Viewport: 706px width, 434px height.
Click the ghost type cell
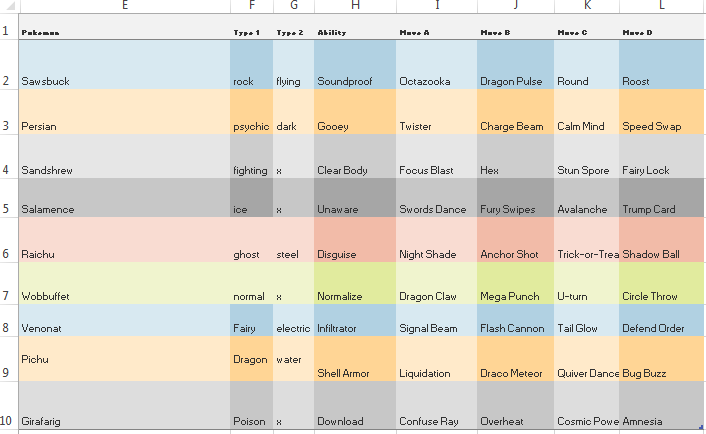pos(252,240)
